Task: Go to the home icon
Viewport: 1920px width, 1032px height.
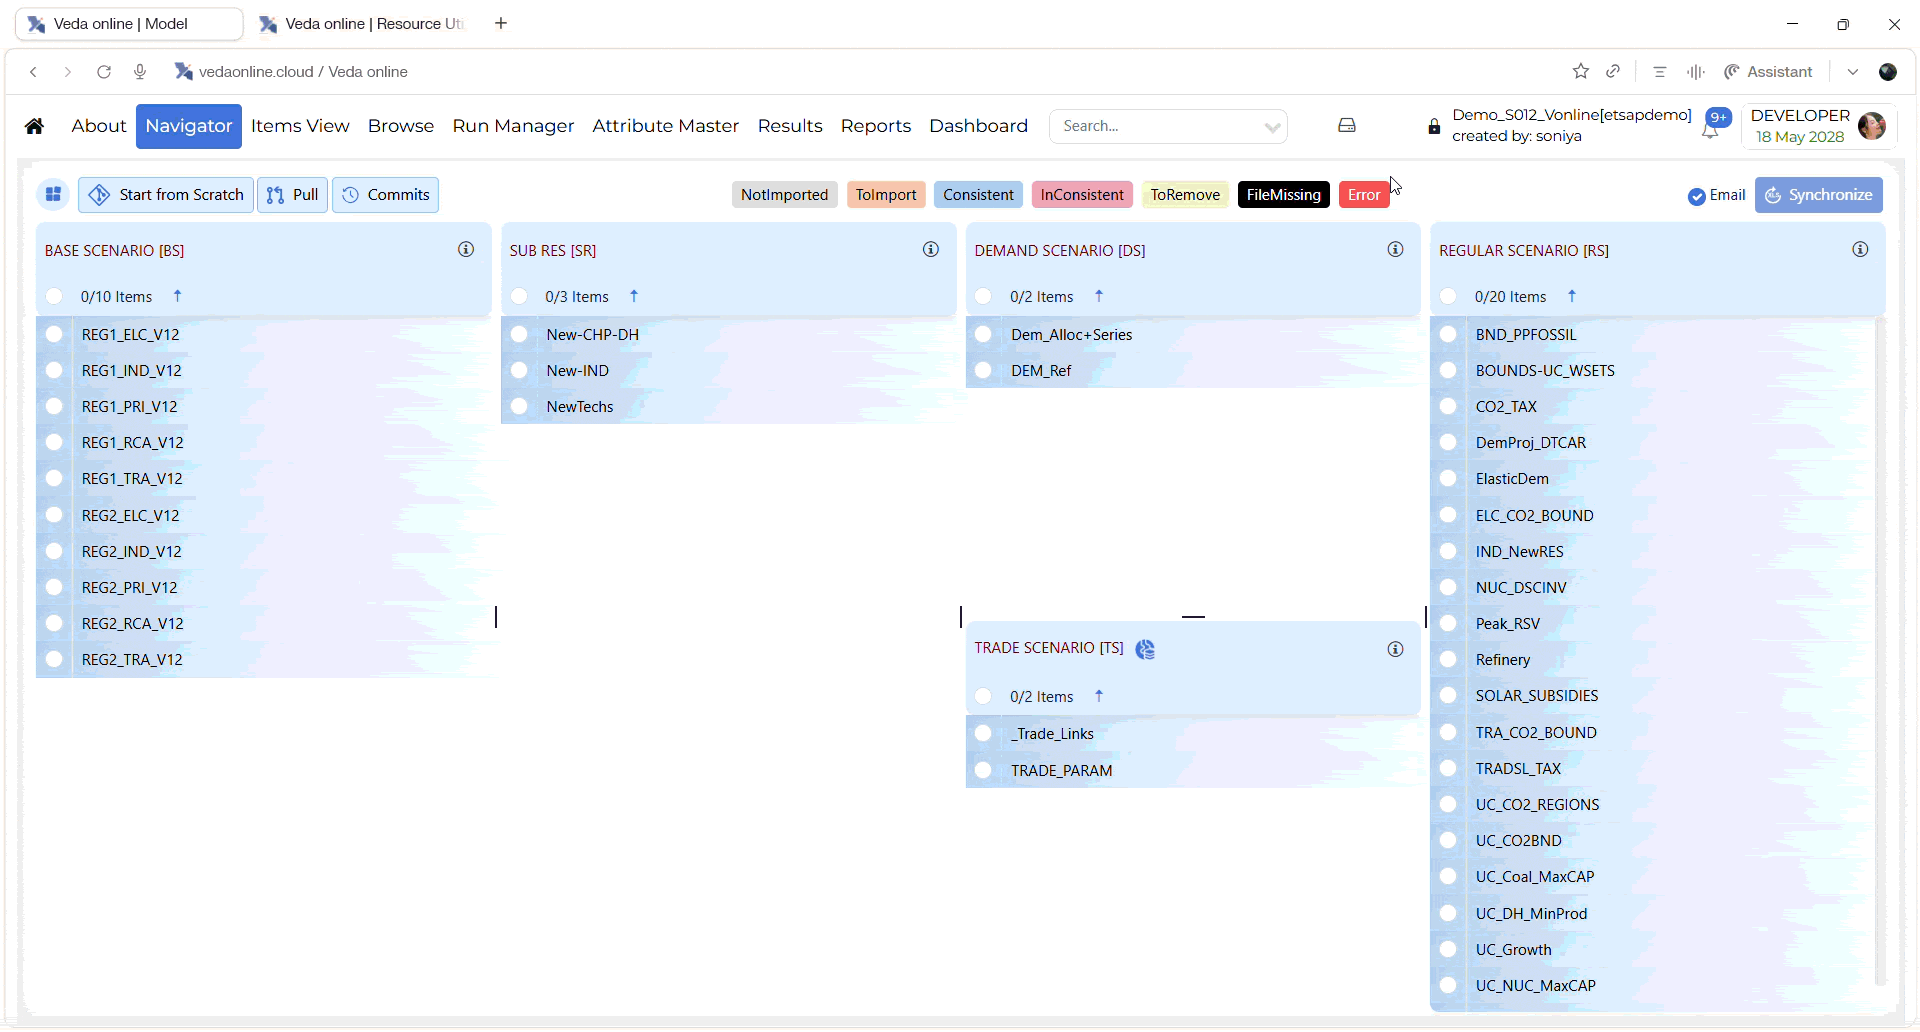Action: [x=34, y=126]
